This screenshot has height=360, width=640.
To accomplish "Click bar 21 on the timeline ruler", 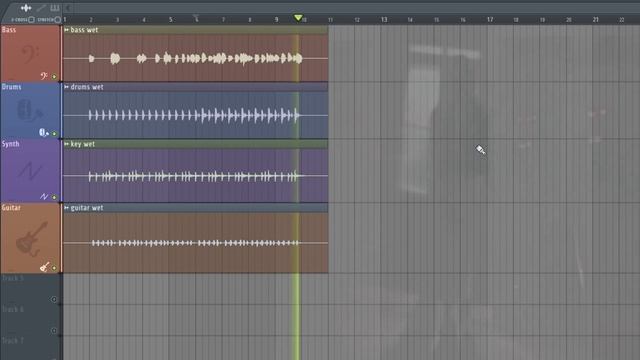I will point(596,20).
